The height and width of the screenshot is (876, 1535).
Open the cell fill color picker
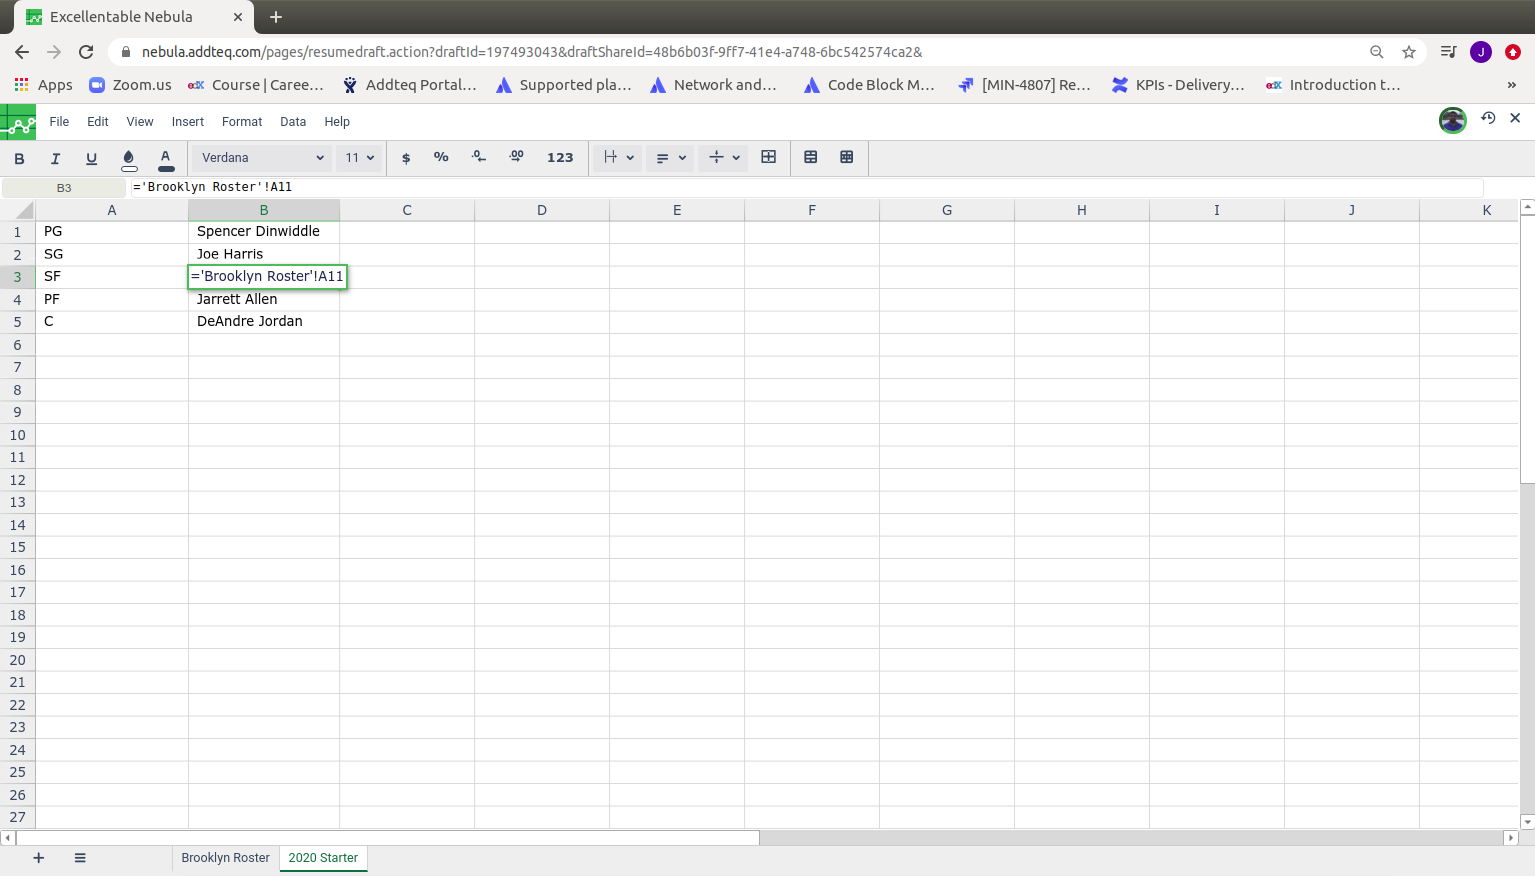coord(128,158)
